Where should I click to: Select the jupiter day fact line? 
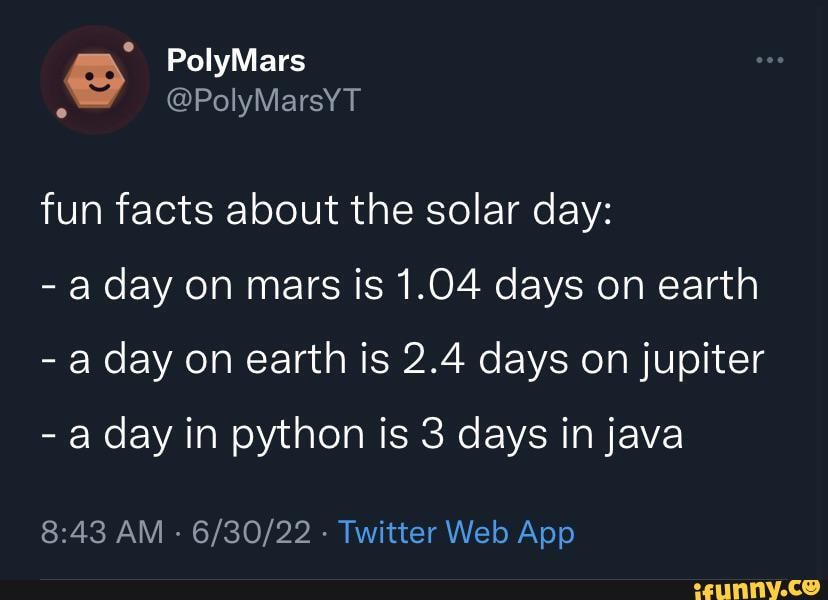(x=403, y=359)
